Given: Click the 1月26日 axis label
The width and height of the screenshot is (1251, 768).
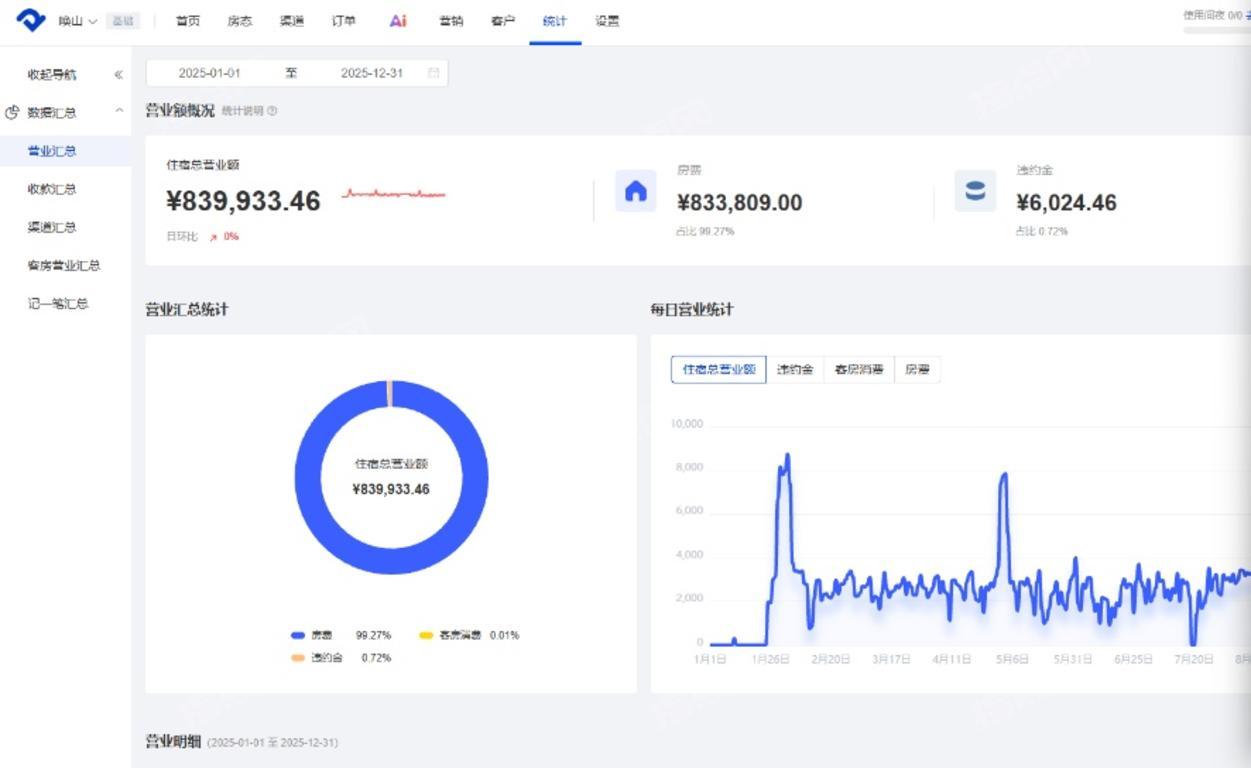Looking at the screenshot, I should coord(771,659).
